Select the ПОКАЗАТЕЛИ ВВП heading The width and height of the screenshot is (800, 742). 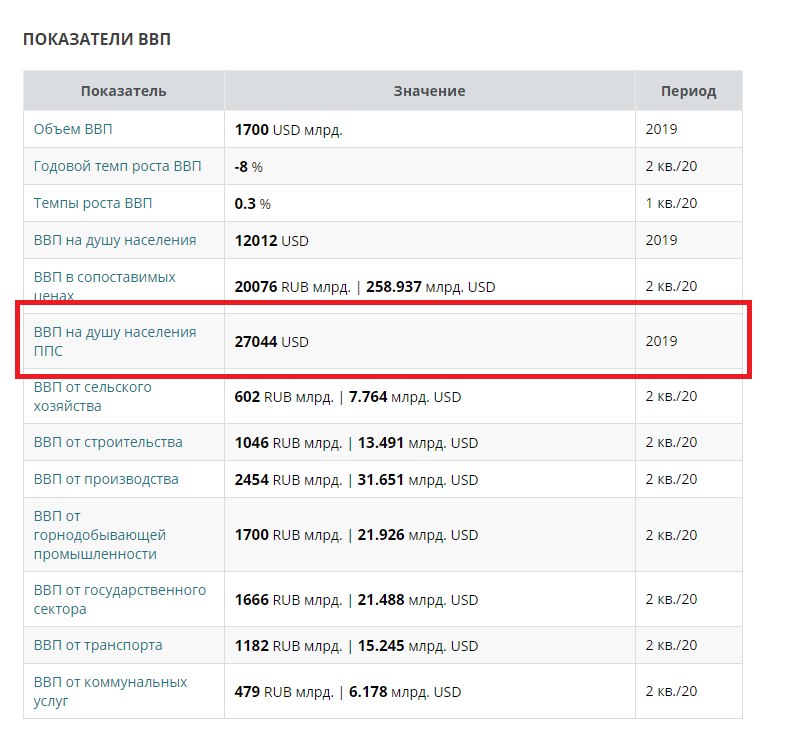tap(97, 39)
